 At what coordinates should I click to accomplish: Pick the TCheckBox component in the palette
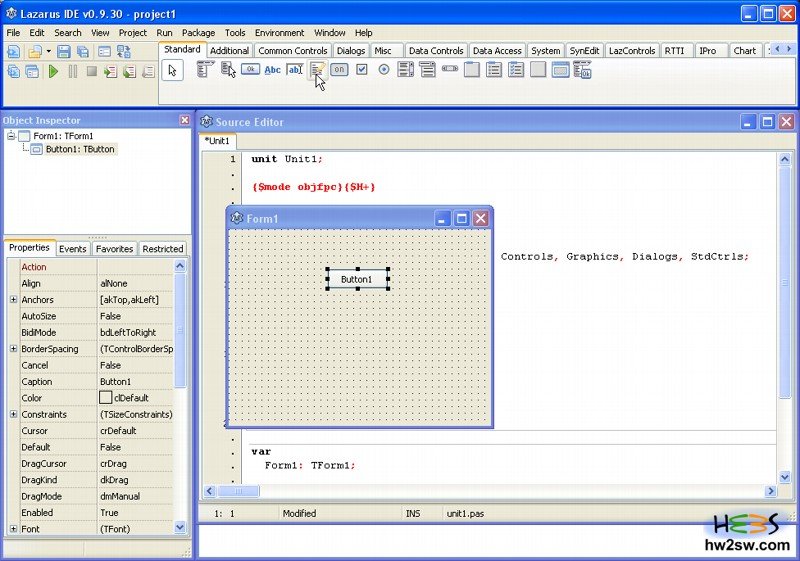point(362,69)
